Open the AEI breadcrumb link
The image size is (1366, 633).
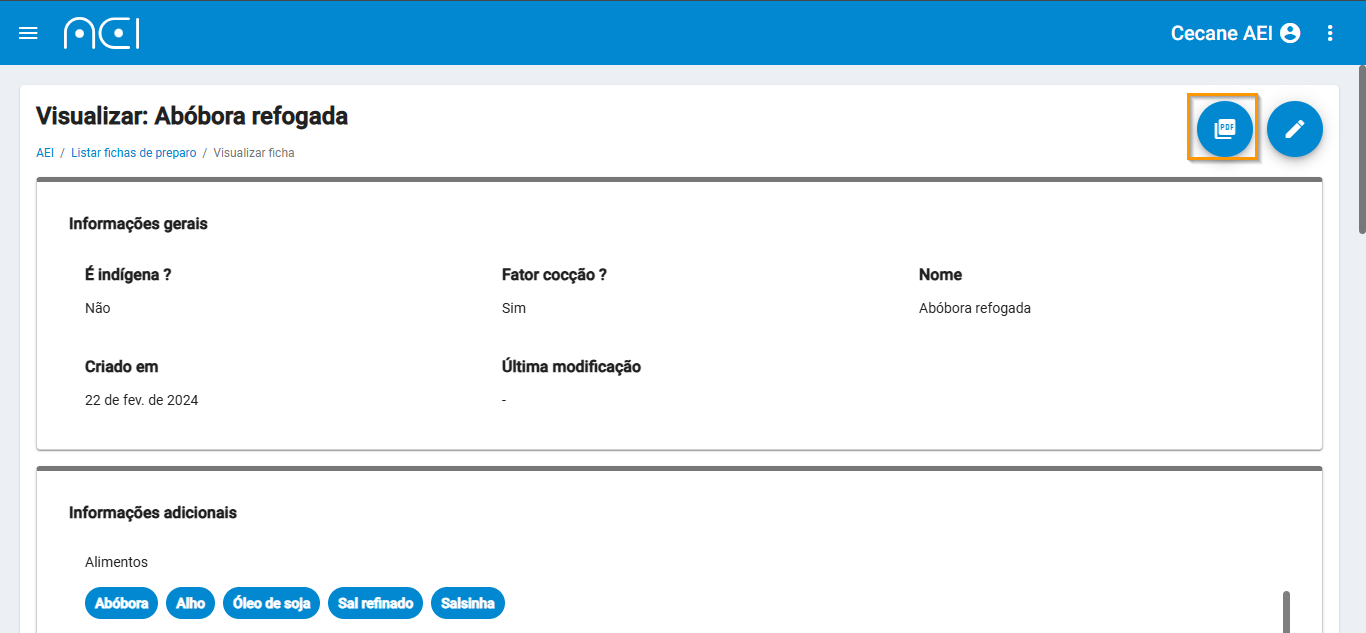click(x=45, y=152)
